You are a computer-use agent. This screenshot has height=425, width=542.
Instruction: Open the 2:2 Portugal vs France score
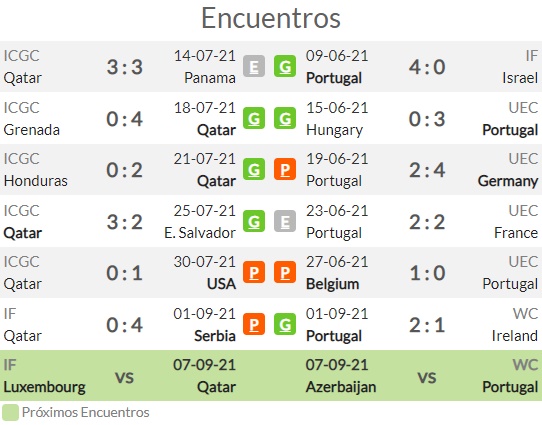tap(427, 221)
